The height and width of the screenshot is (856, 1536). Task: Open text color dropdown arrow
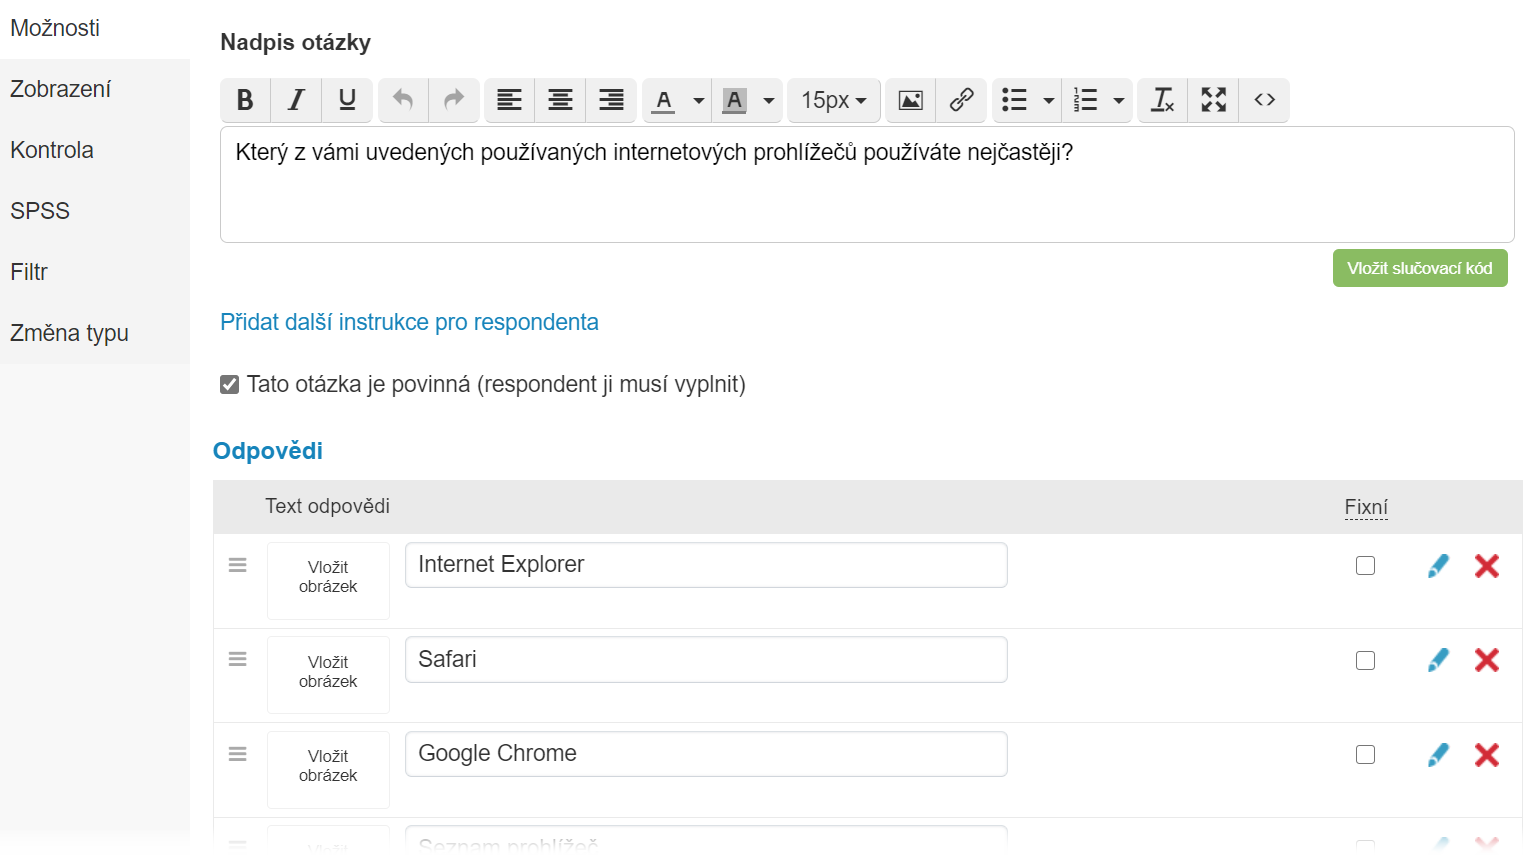(x=699, y=100)
